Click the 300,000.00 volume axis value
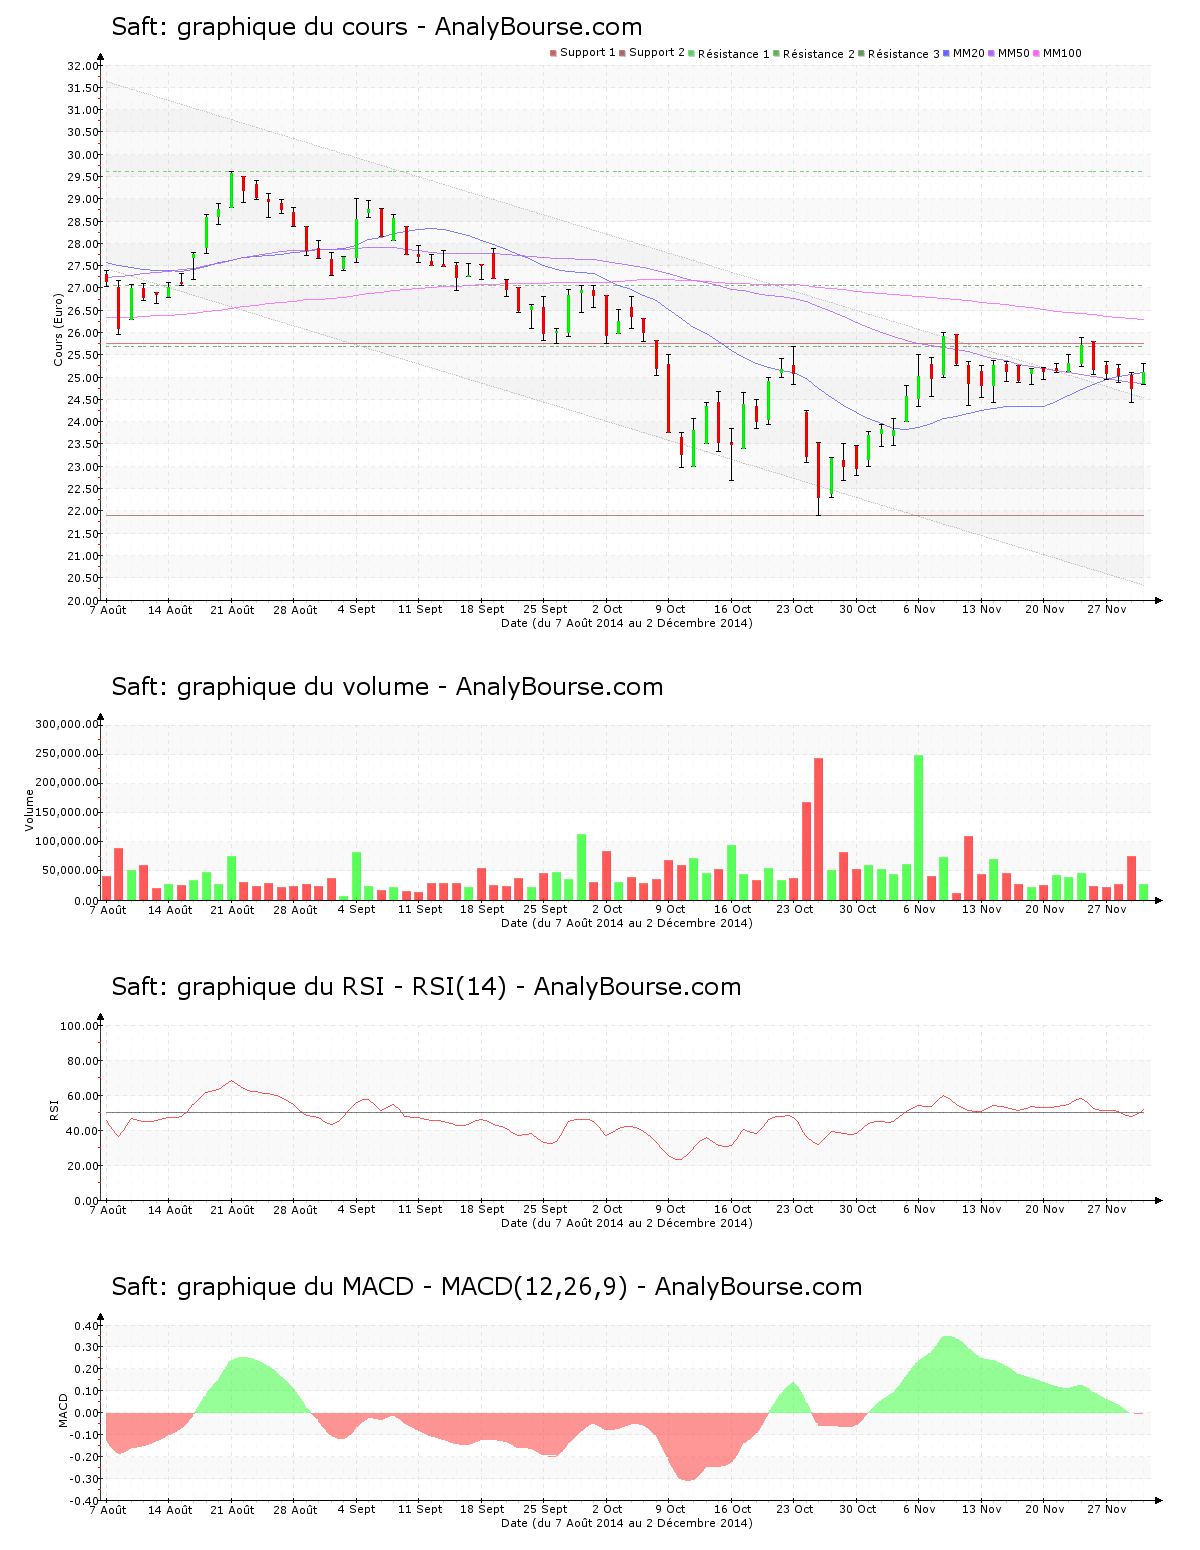 [66, 724]
